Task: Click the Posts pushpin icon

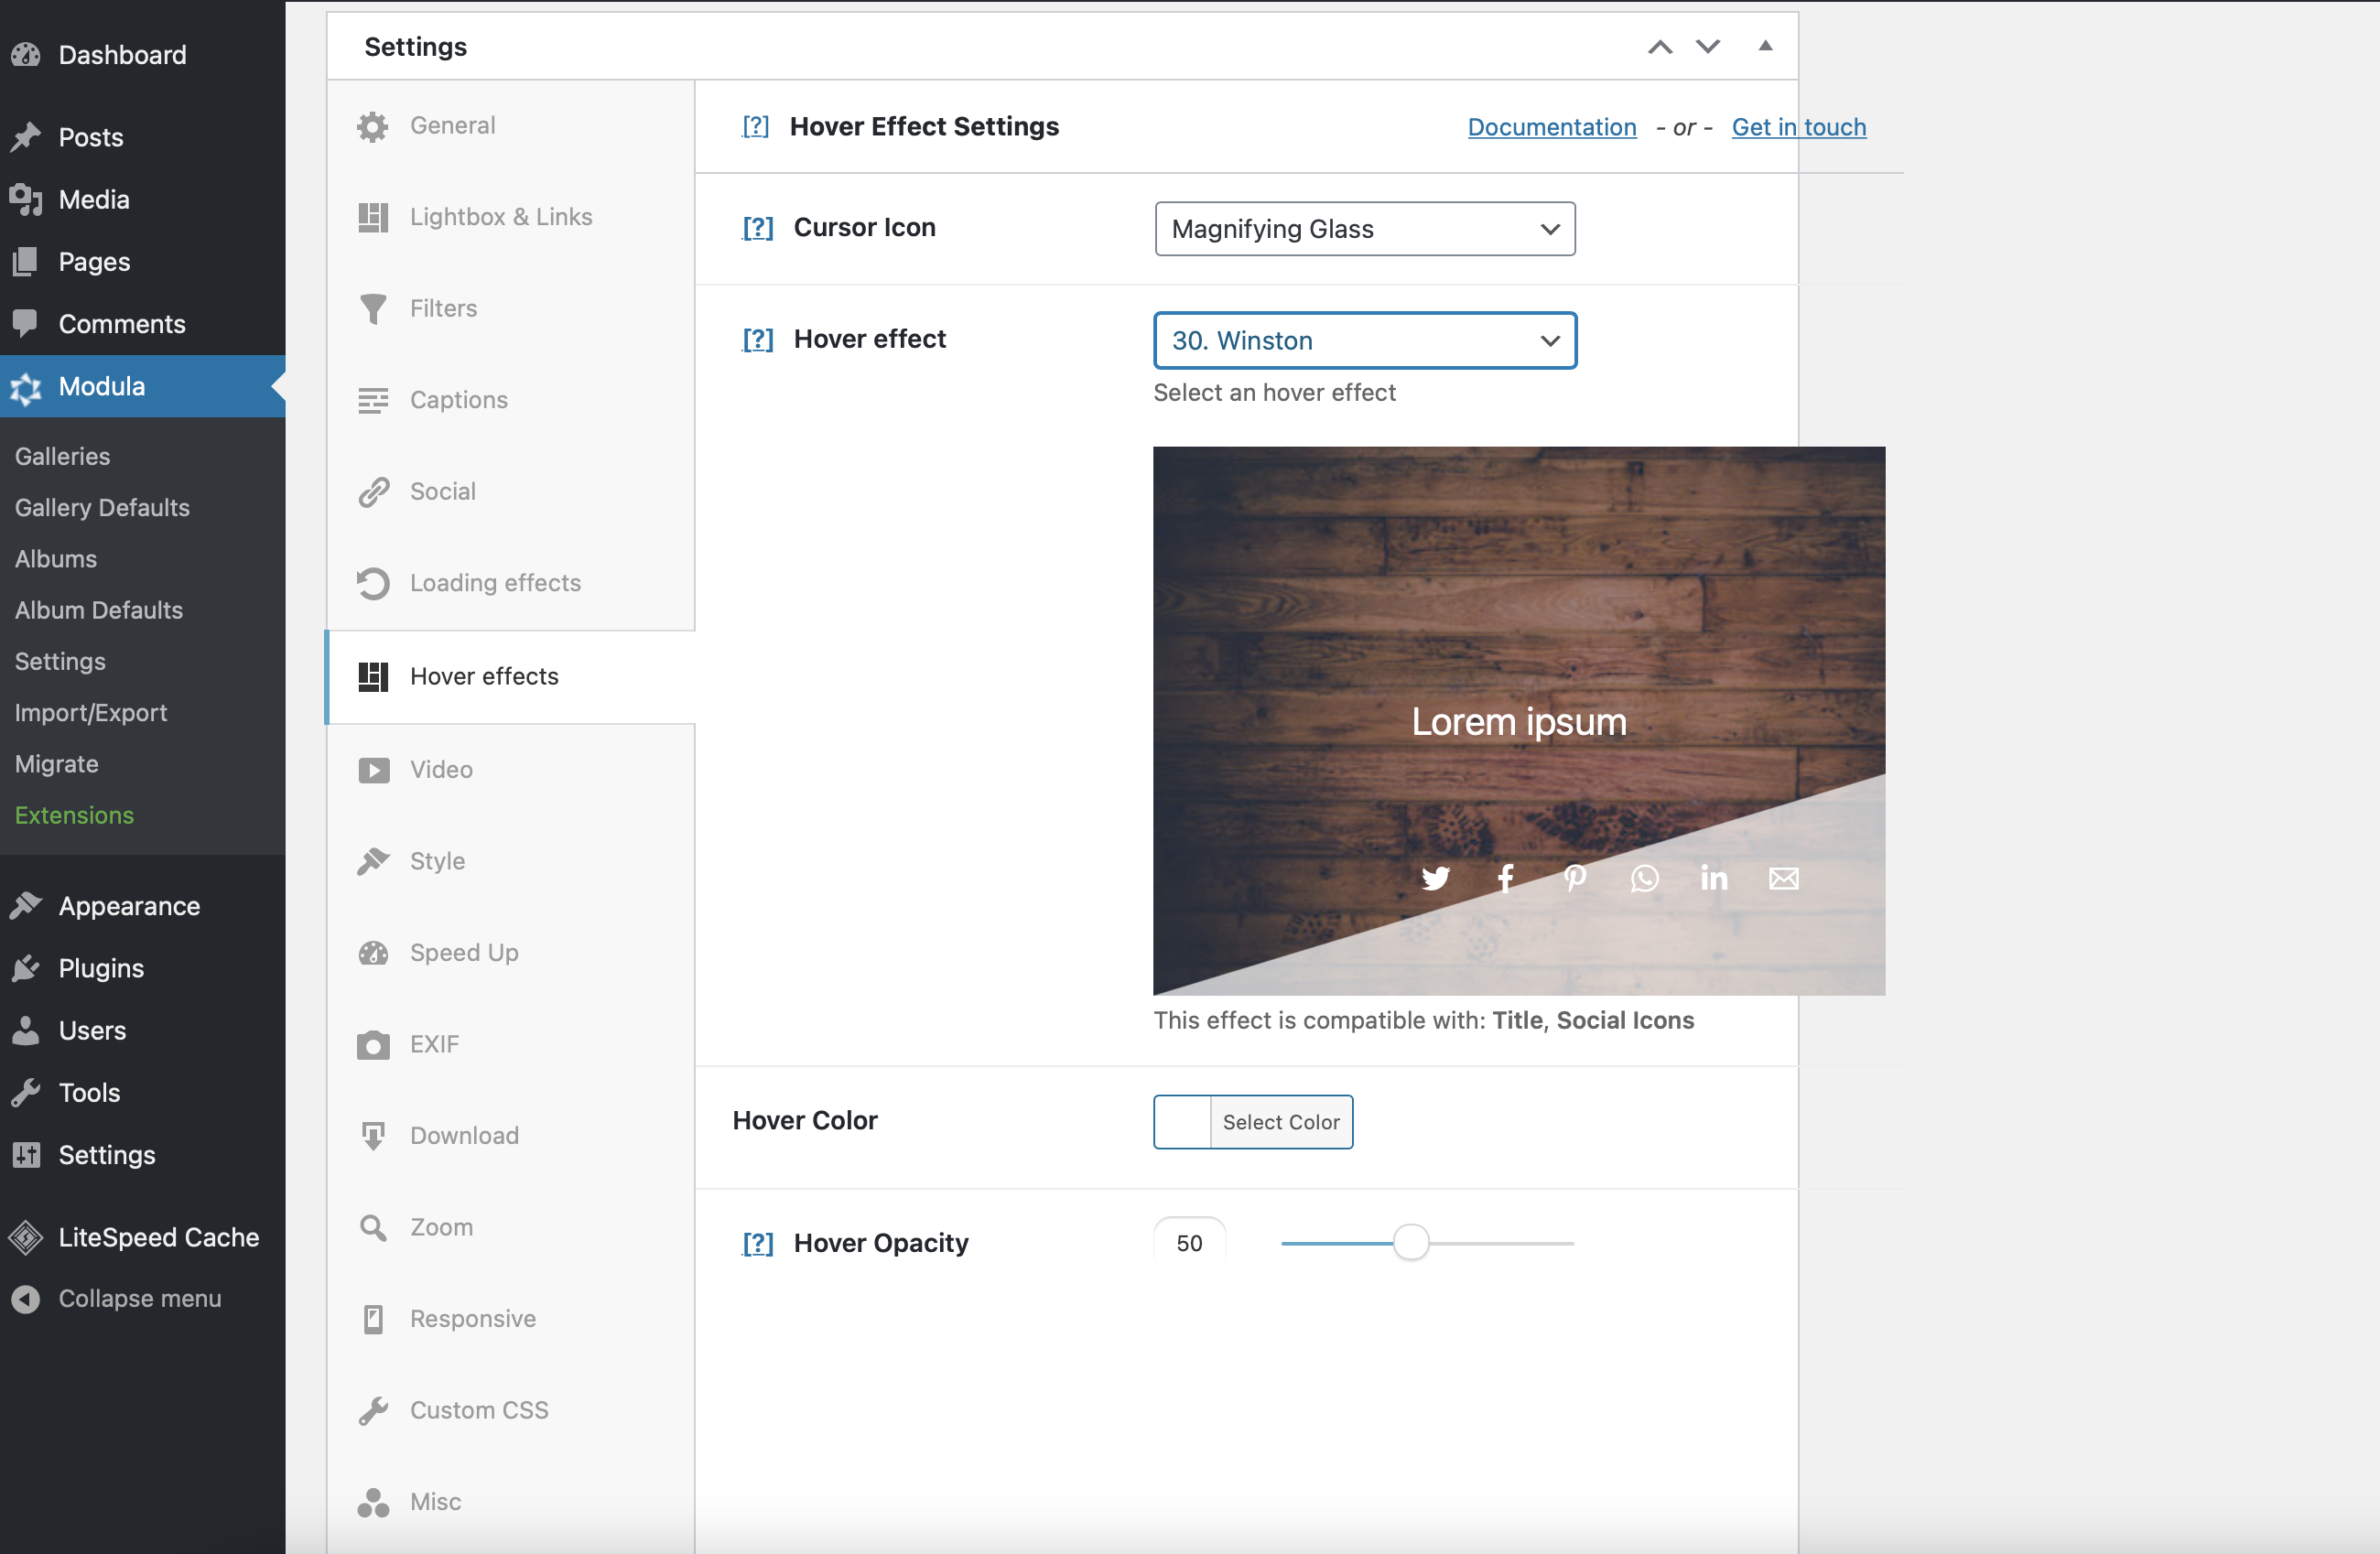Action: [26, 137]
